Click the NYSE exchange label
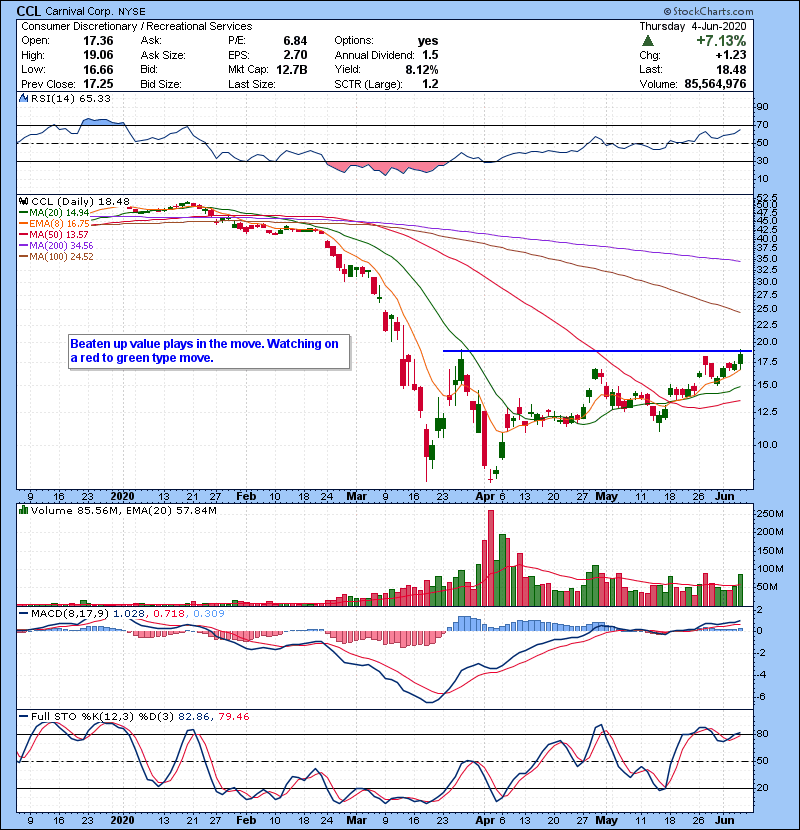Image resolution: width=800 pixels, height=830 pixels. tap(132, 11)
